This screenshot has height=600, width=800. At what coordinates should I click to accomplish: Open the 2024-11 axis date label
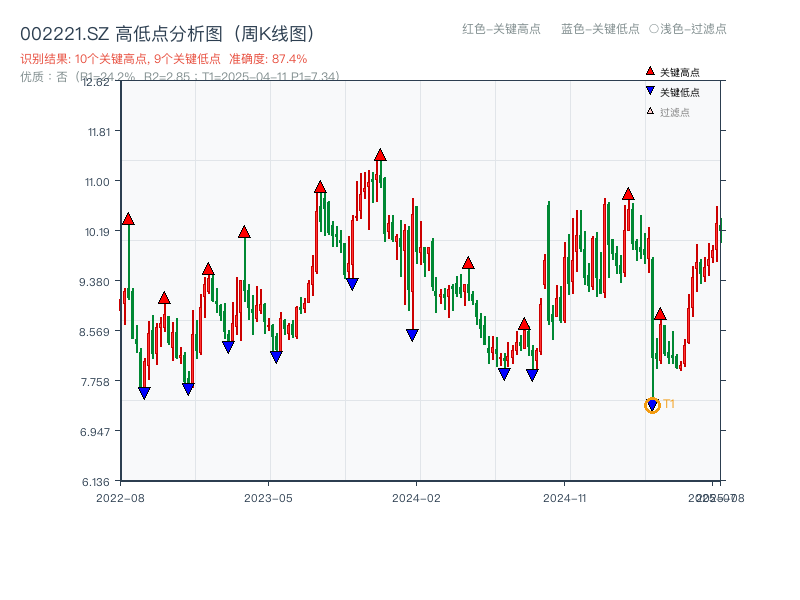tap(567, 496)
